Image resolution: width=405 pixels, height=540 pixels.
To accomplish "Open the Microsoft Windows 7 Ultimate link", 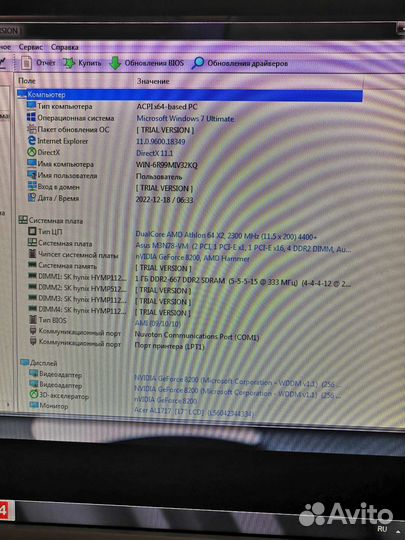I will pos(185,118).
